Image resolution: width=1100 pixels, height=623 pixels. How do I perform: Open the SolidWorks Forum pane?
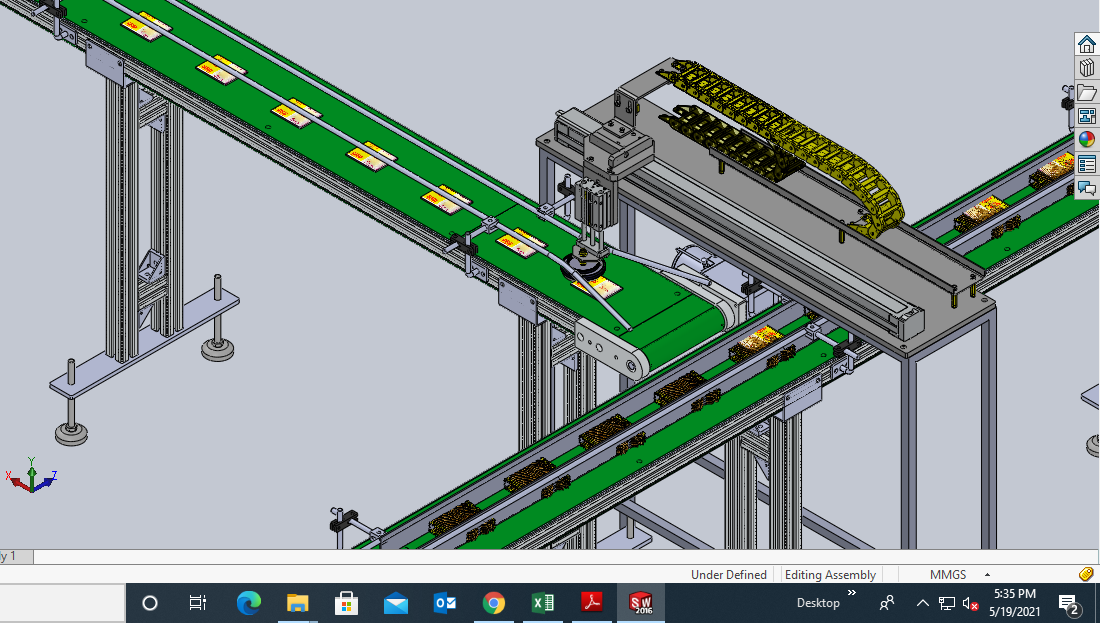(1087, 188)
